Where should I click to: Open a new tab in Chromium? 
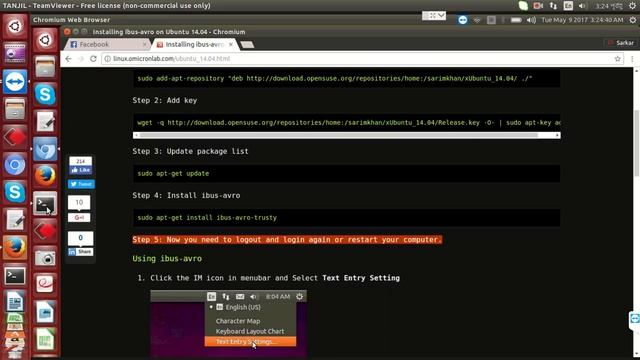pyautogui.click(x=247, y=44)
